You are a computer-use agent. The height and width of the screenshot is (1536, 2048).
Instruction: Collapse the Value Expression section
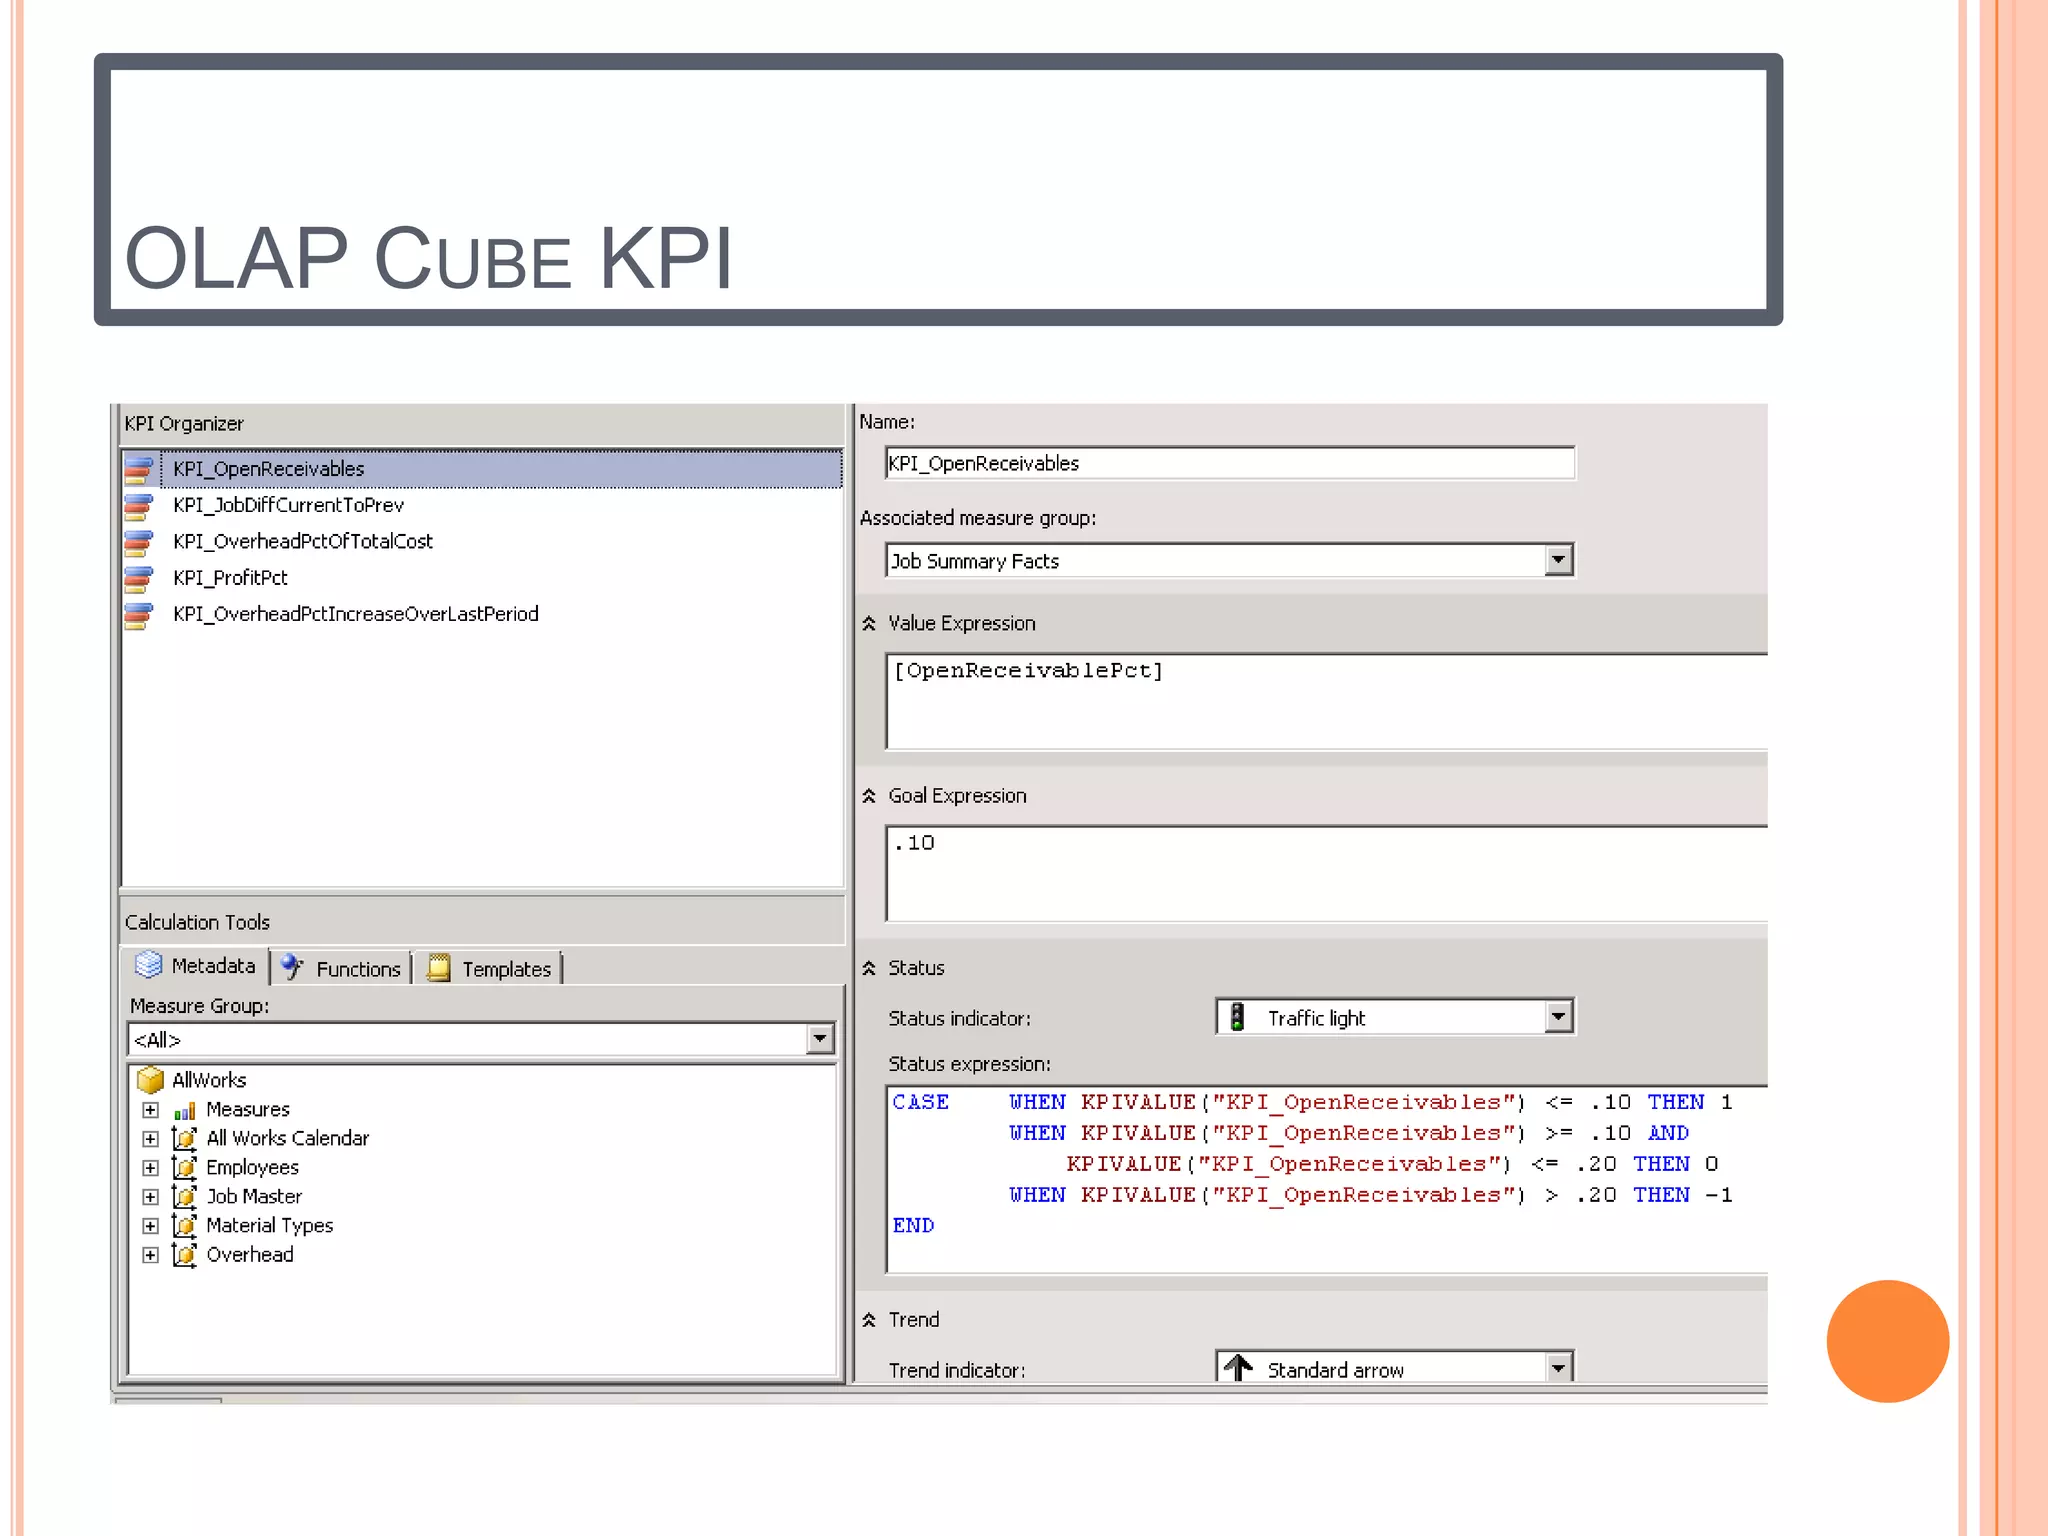869,624
